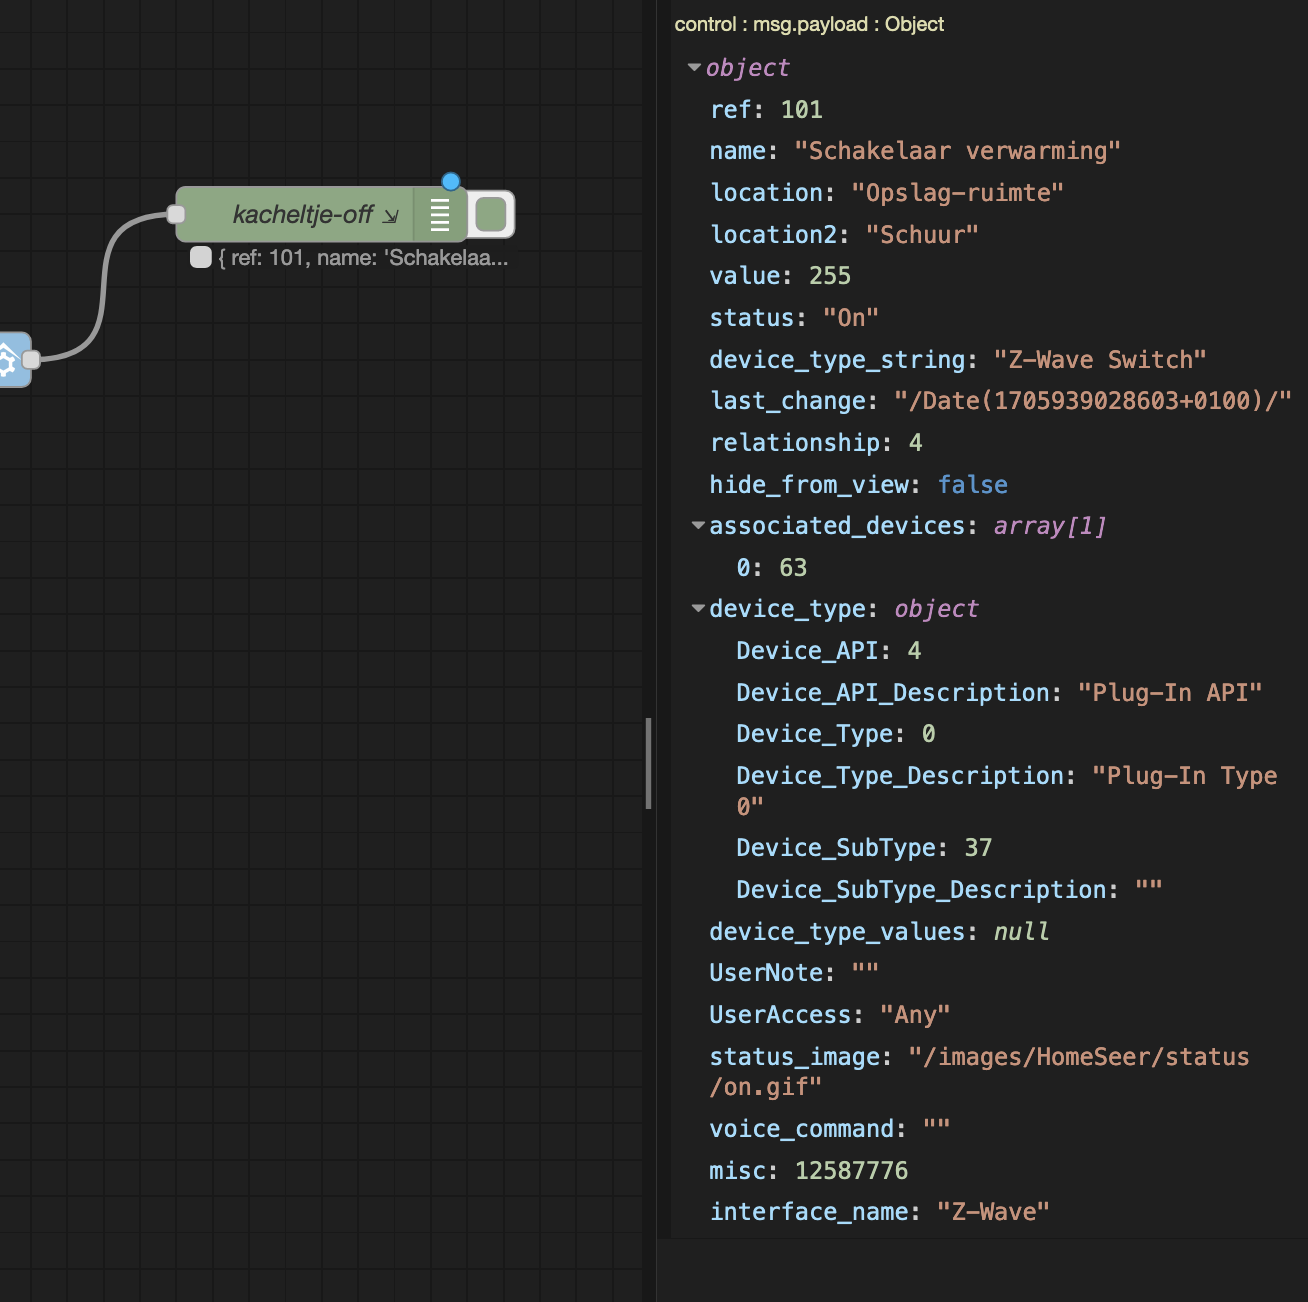Image resolution: width=1308 pixels, height=1302 pixels.
Task: Click UserAccess value "Any"
Action: click(x=915, y=1015)
